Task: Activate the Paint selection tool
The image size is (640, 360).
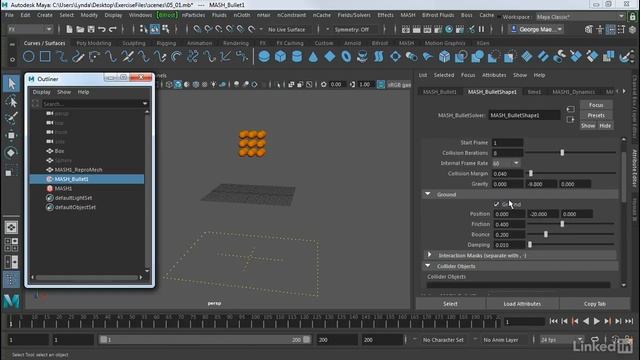Action: tap(11, 118)
